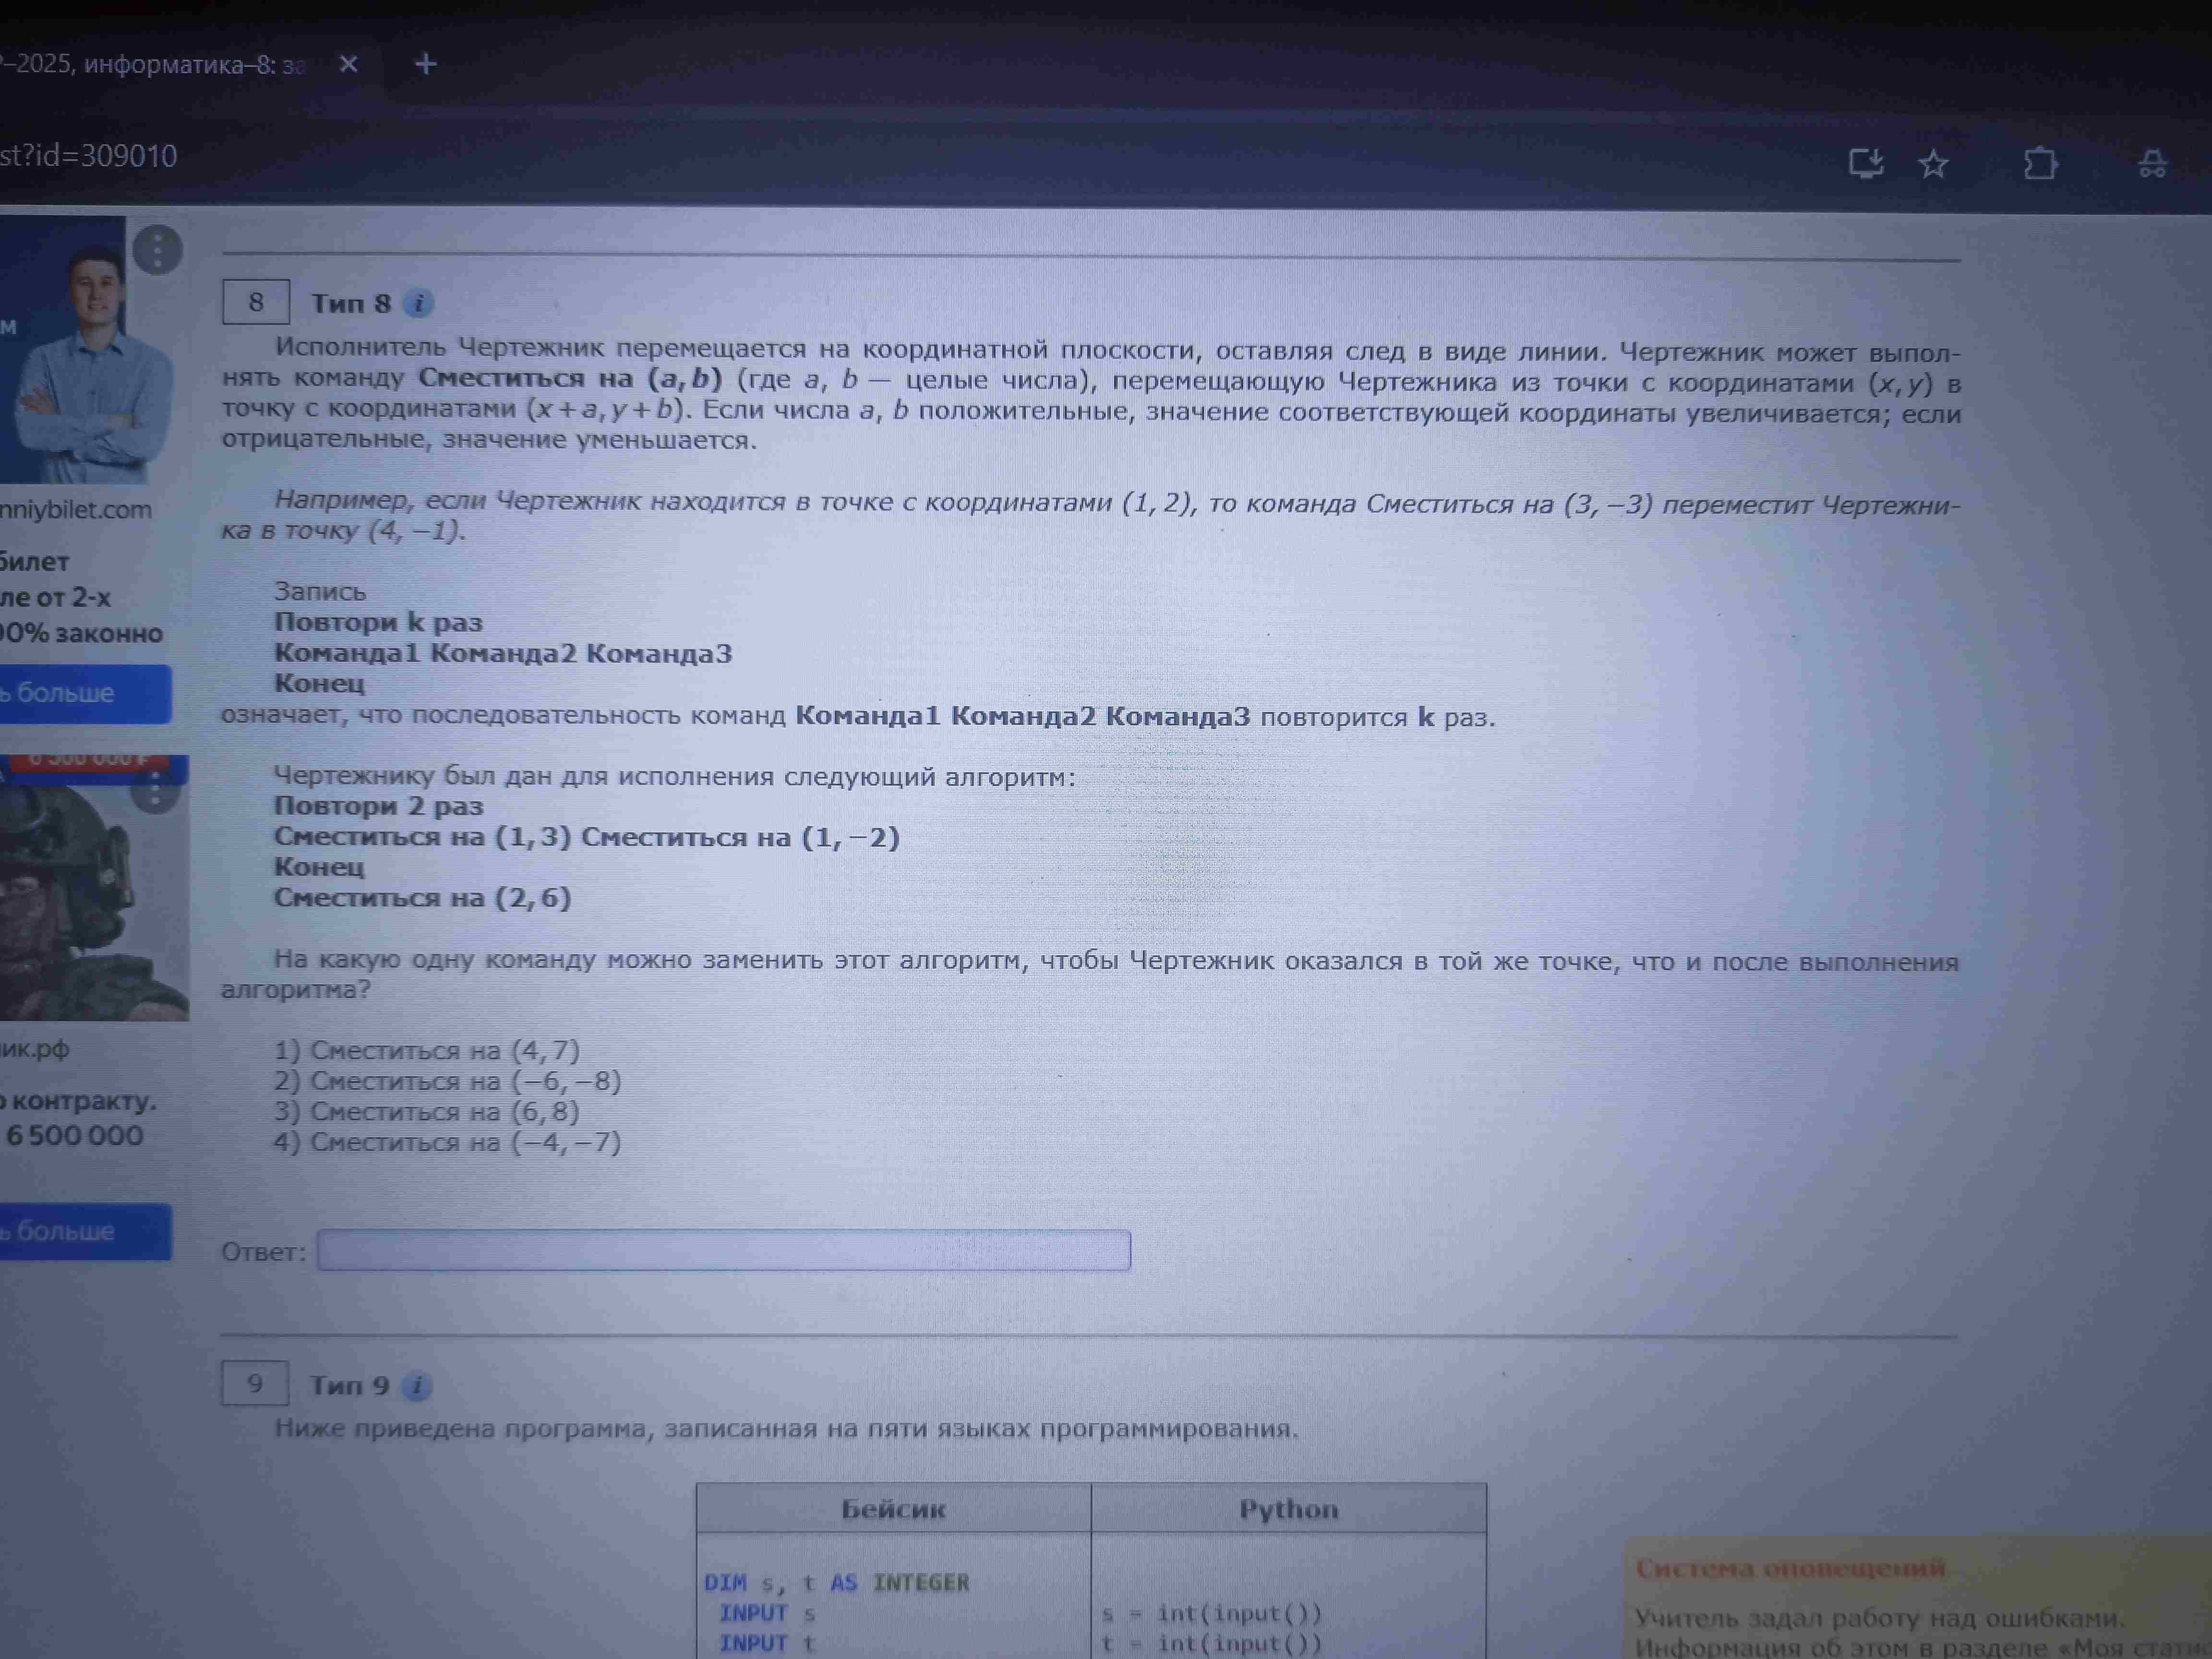Open the info icon next to Тип 9

pos(417,1386)
